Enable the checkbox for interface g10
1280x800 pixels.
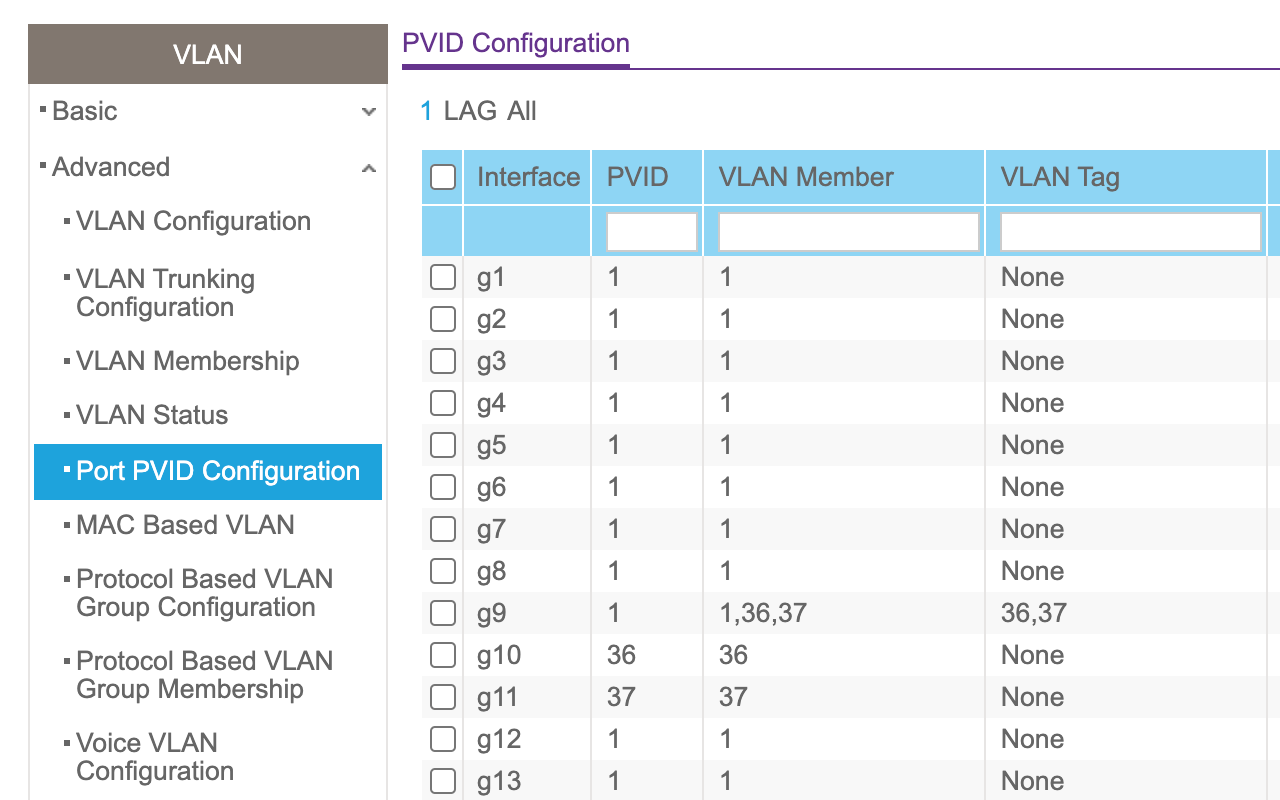click(443, 655)
